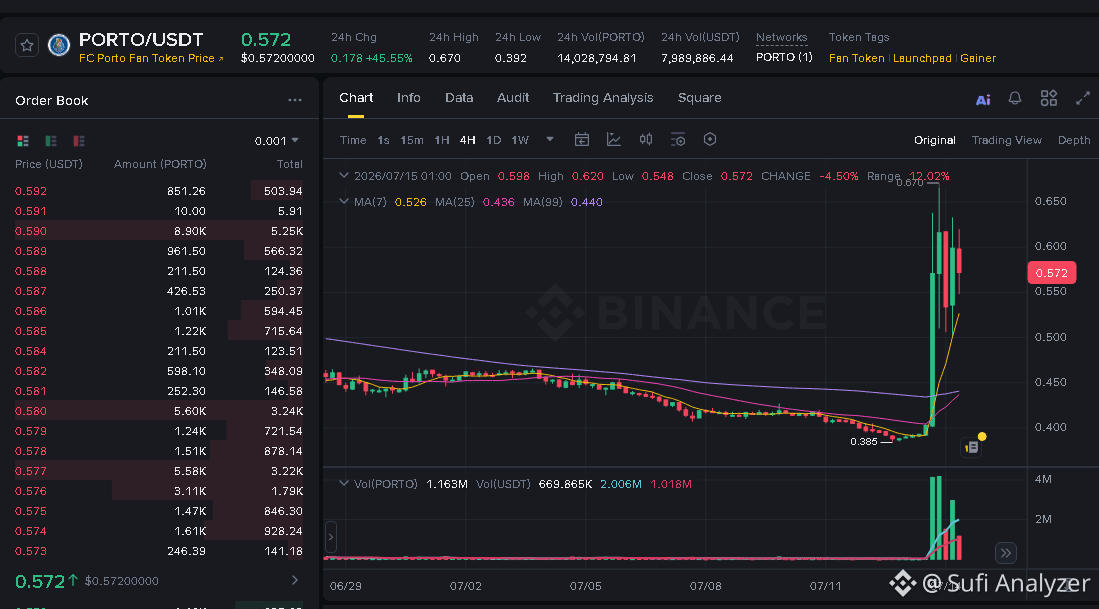
Task: Open the 0.001 price precision dropdown
Action: point(277,141)
